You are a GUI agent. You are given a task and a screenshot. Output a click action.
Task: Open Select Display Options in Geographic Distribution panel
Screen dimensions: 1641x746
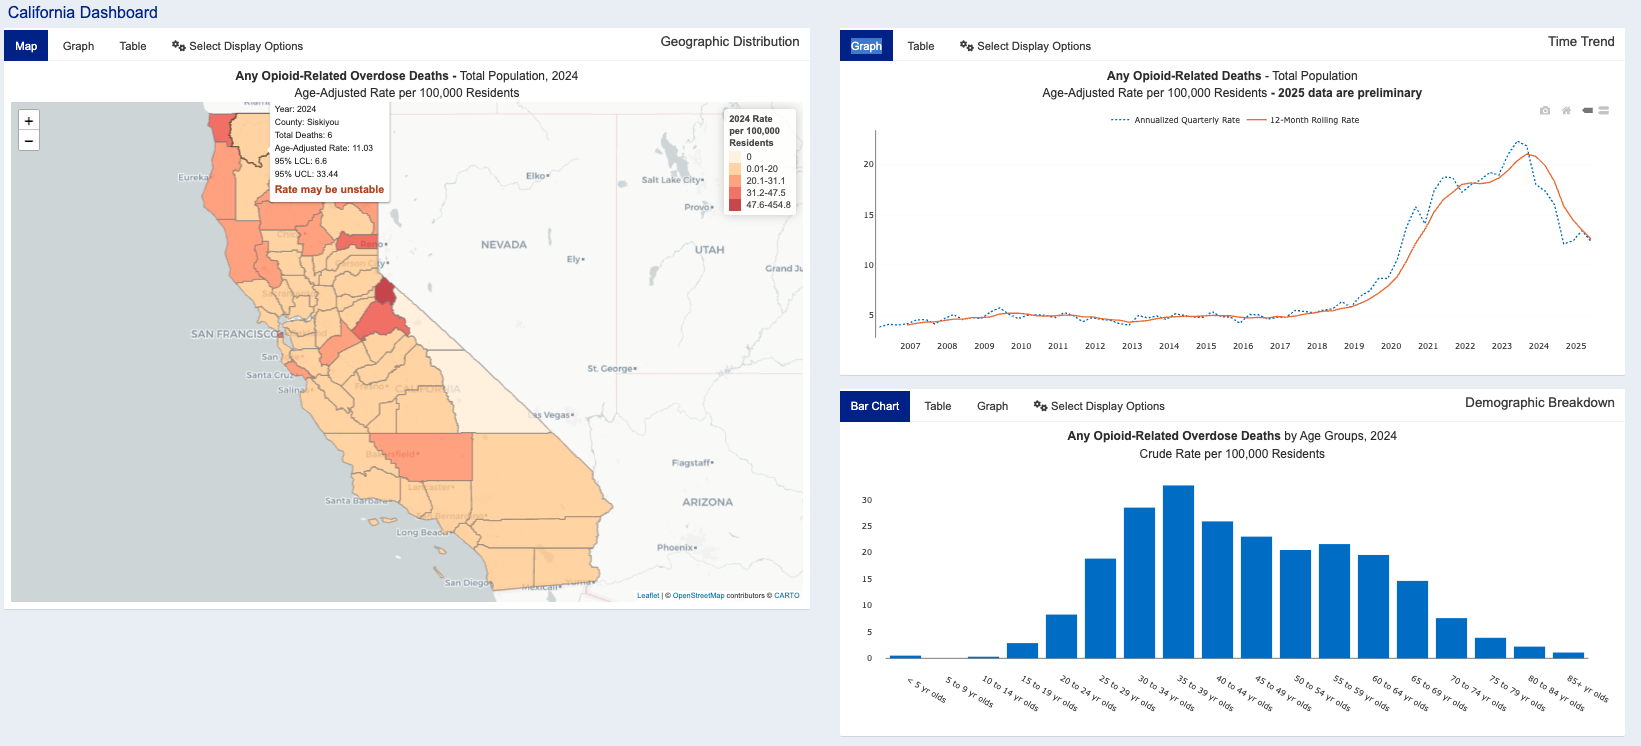click(237, 46)
